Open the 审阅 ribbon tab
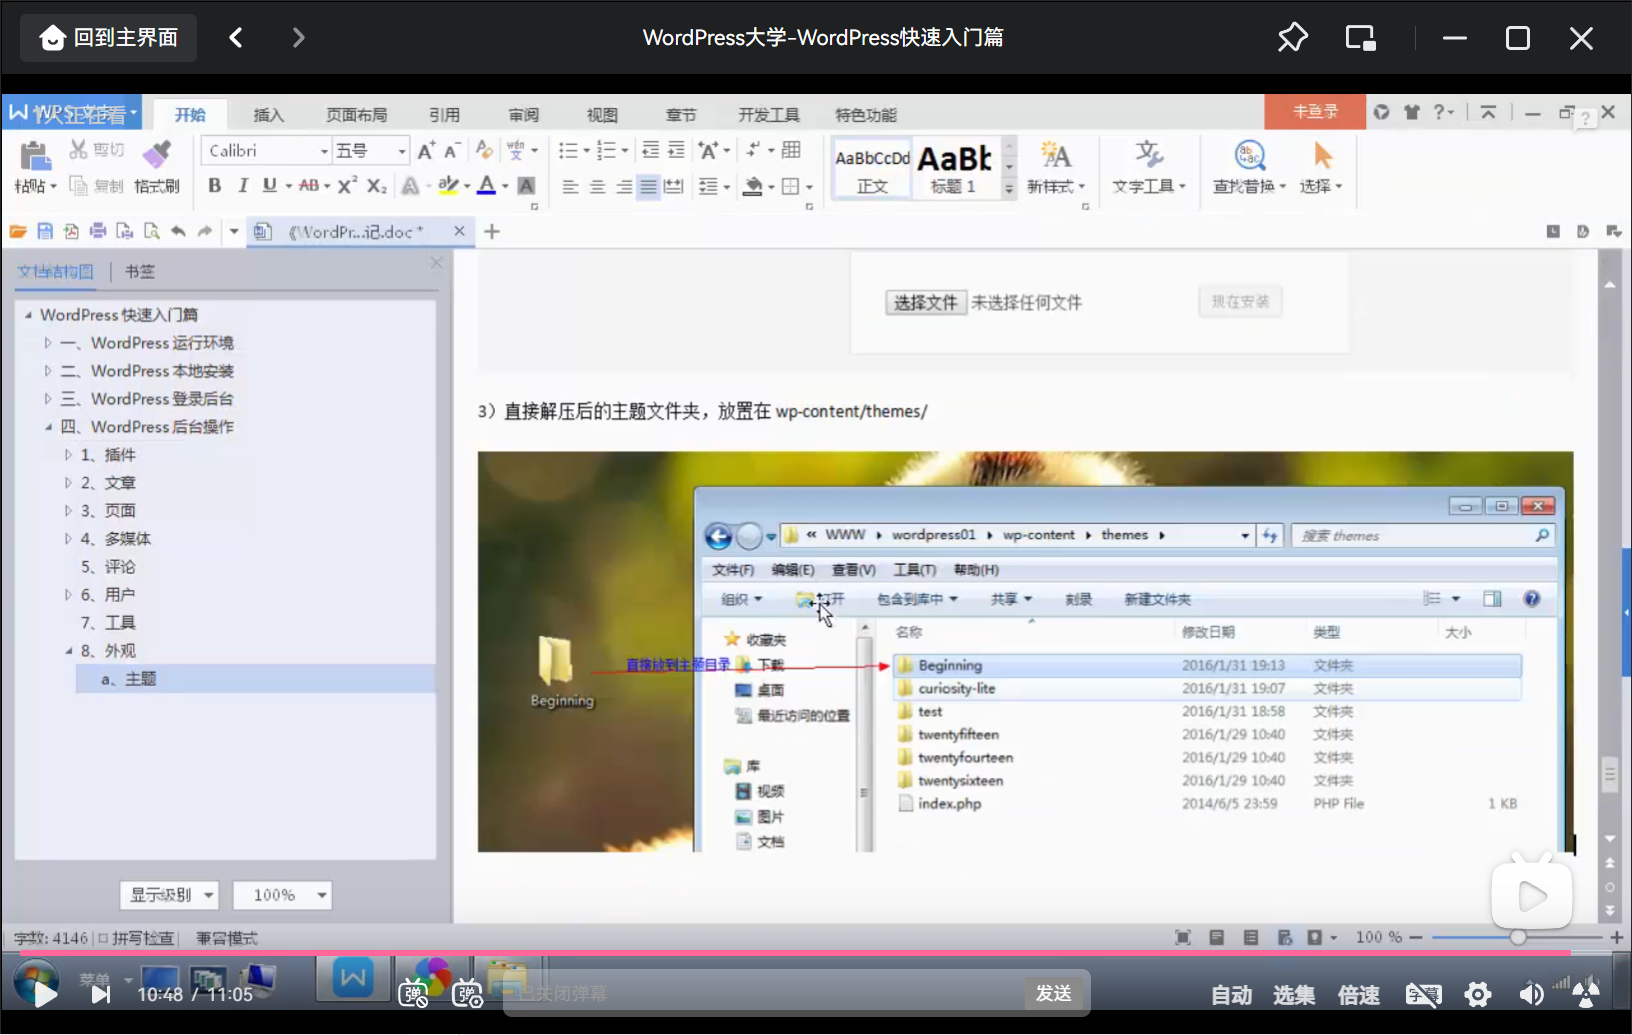 point(523,115)
